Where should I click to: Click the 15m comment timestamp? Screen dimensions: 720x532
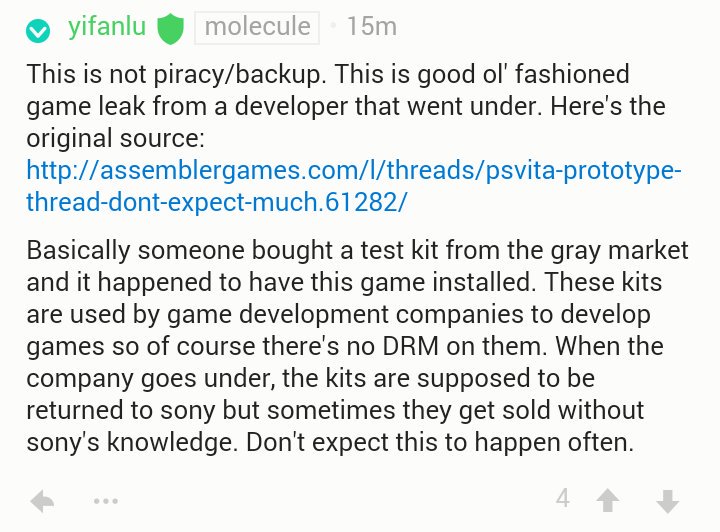point(371,28)
